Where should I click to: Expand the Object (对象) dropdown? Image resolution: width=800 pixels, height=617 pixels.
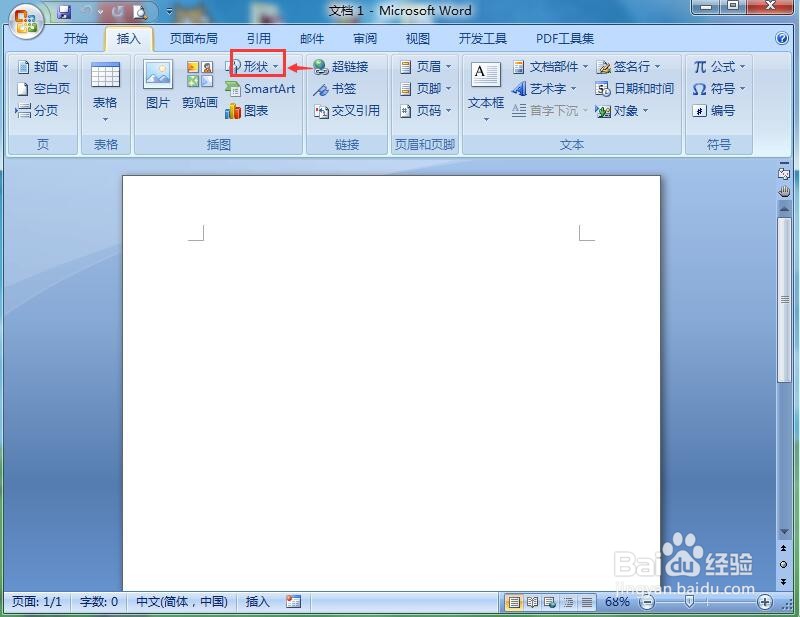(x=645, y=111)
